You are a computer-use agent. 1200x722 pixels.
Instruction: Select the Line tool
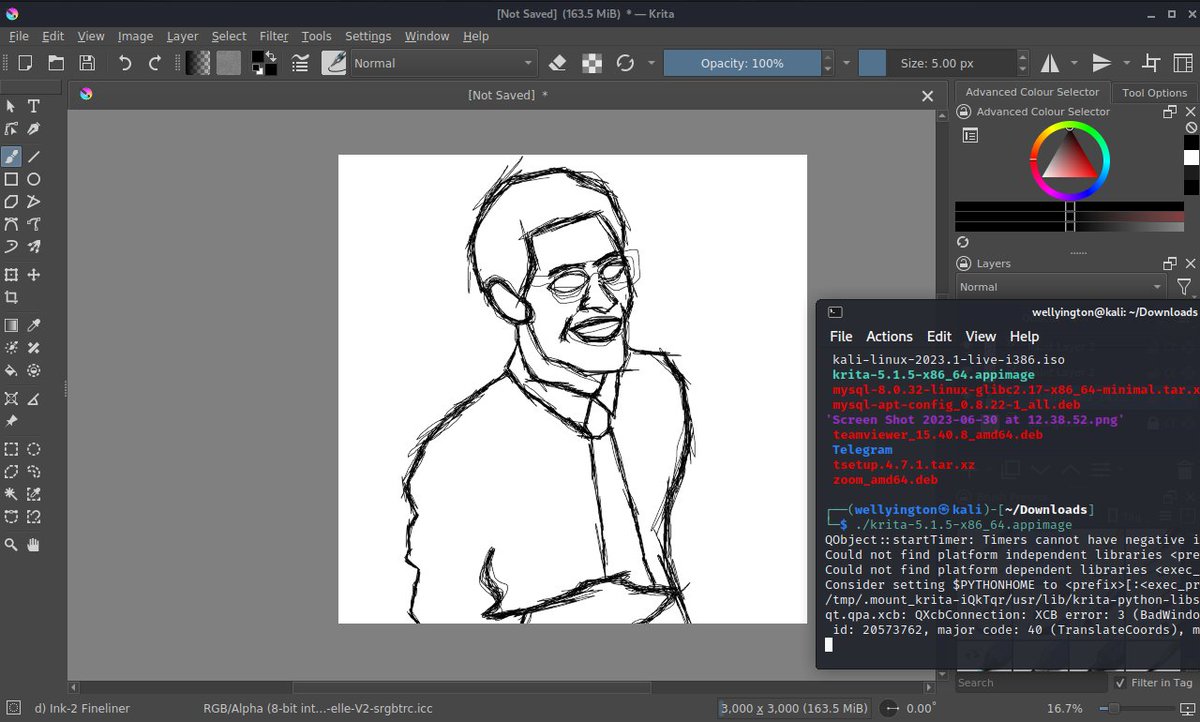33,157
